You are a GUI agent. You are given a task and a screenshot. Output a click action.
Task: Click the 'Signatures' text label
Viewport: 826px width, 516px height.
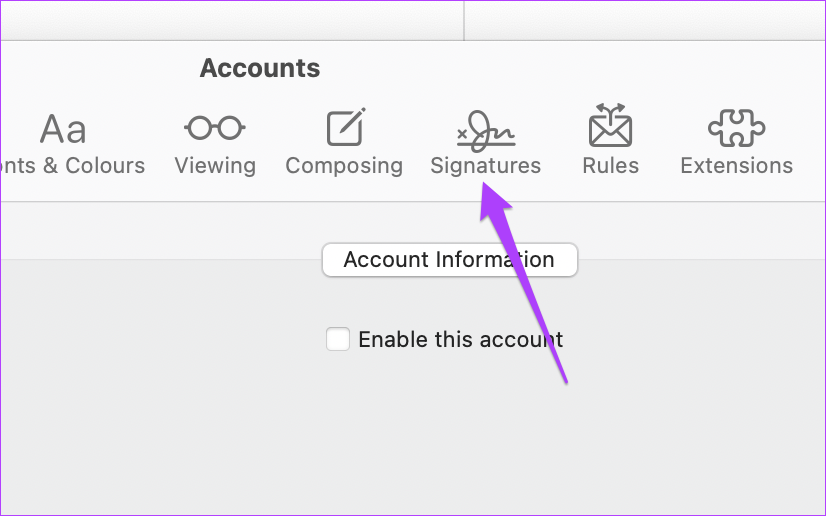click(486, 166)
